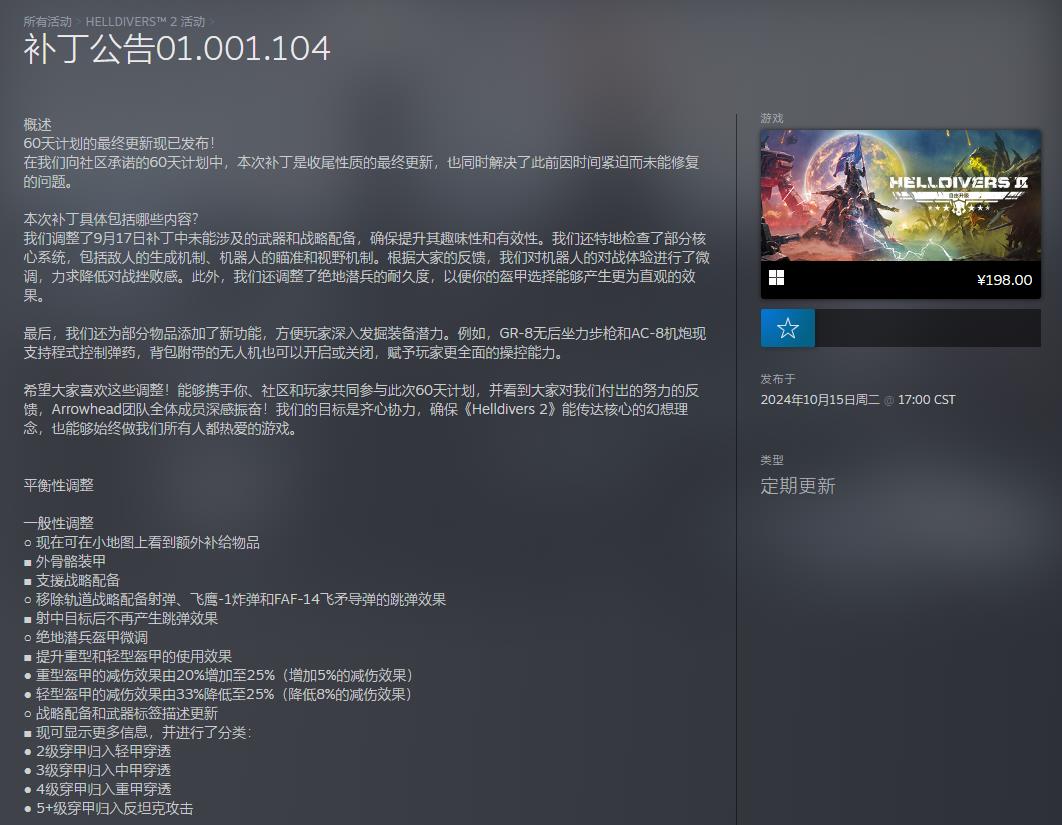Viewport: 1062px width, 825px height.
Task: Click the bullet marker before 外骨骼装甲
Action: [x=27, y=562]
